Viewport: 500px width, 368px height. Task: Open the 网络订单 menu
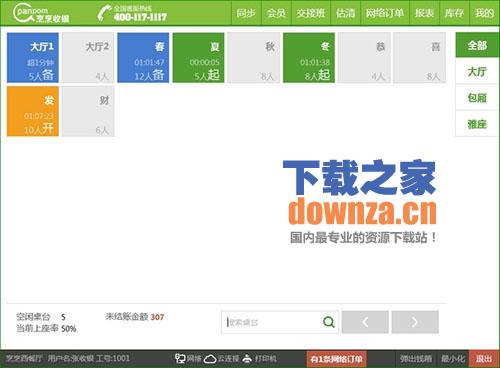pos(385,13)
